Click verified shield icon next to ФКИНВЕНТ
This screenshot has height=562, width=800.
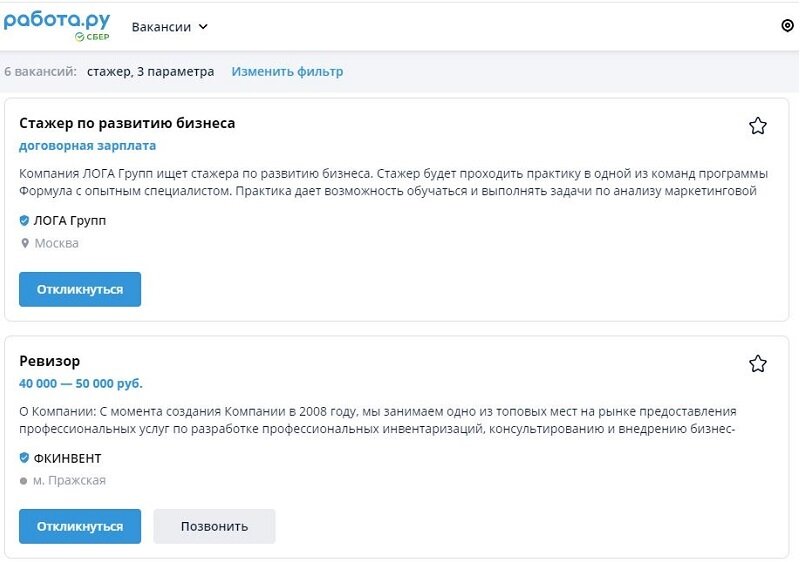[x=25, y=458]
